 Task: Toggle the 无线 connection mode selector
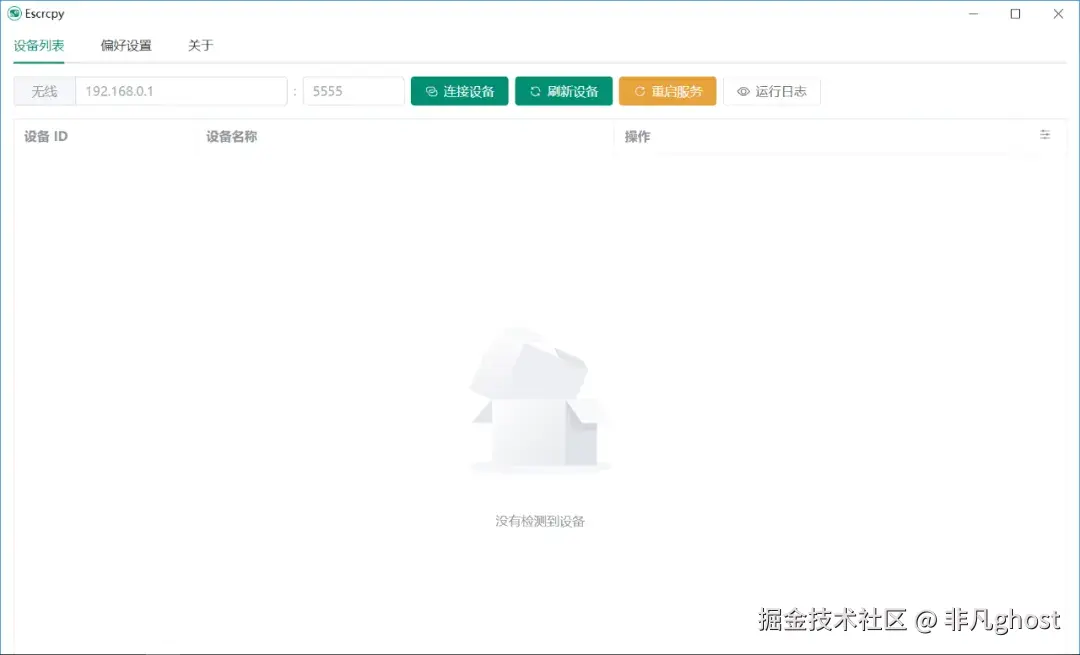[43, 91]
